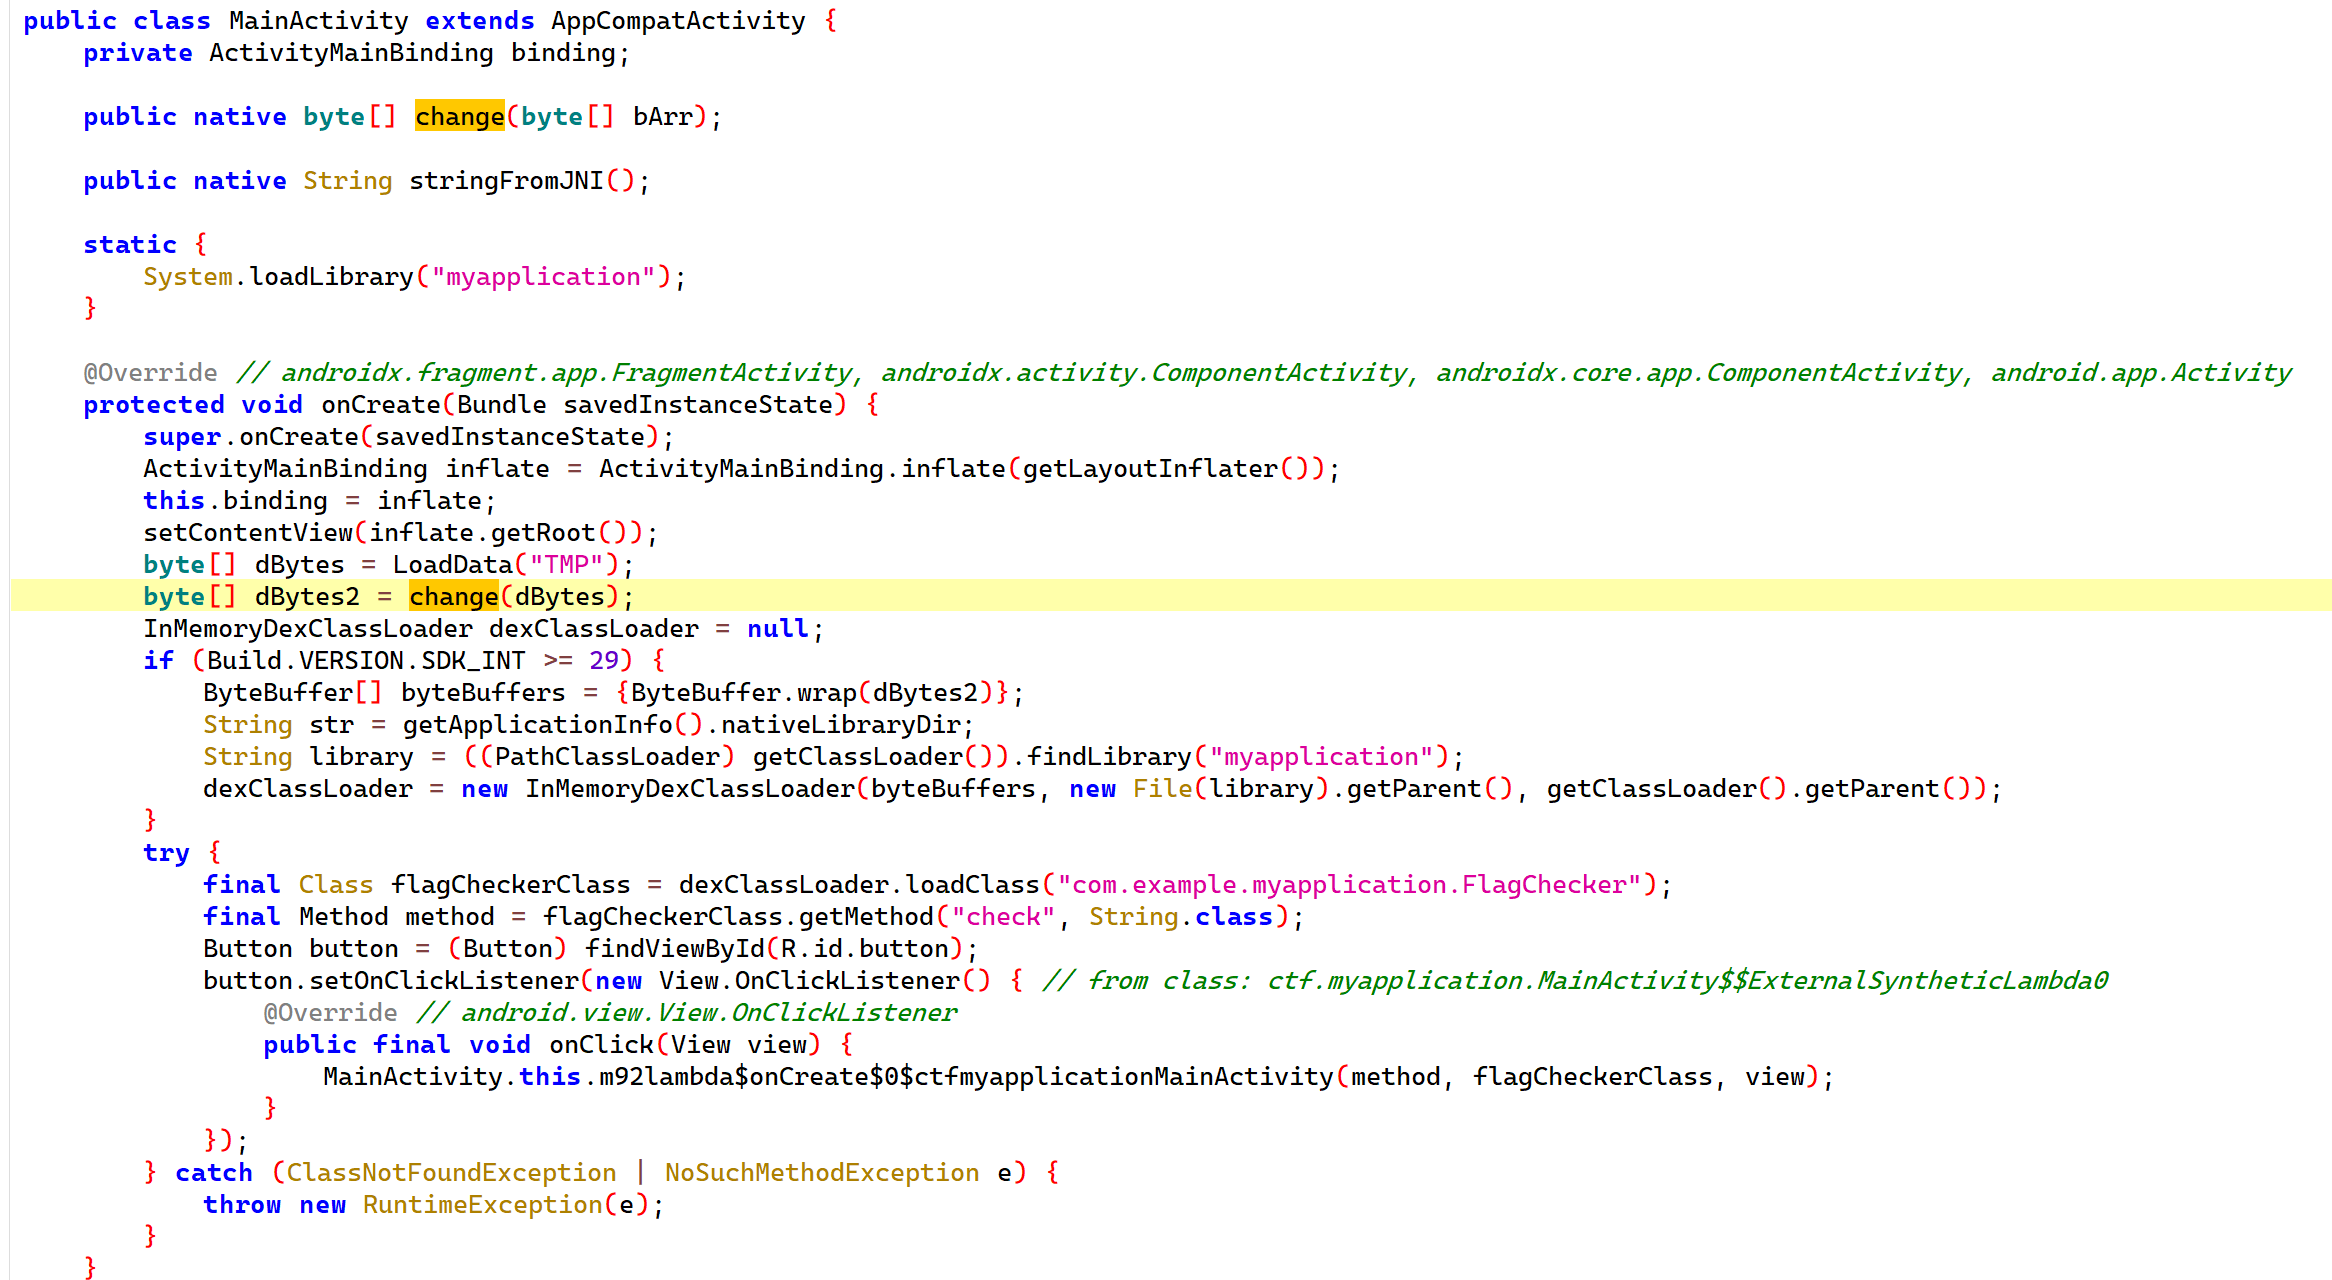This screenshot has width=2332, height=1280.
Task: Click the setOnClickListener method call
Action: pos(444,981)
